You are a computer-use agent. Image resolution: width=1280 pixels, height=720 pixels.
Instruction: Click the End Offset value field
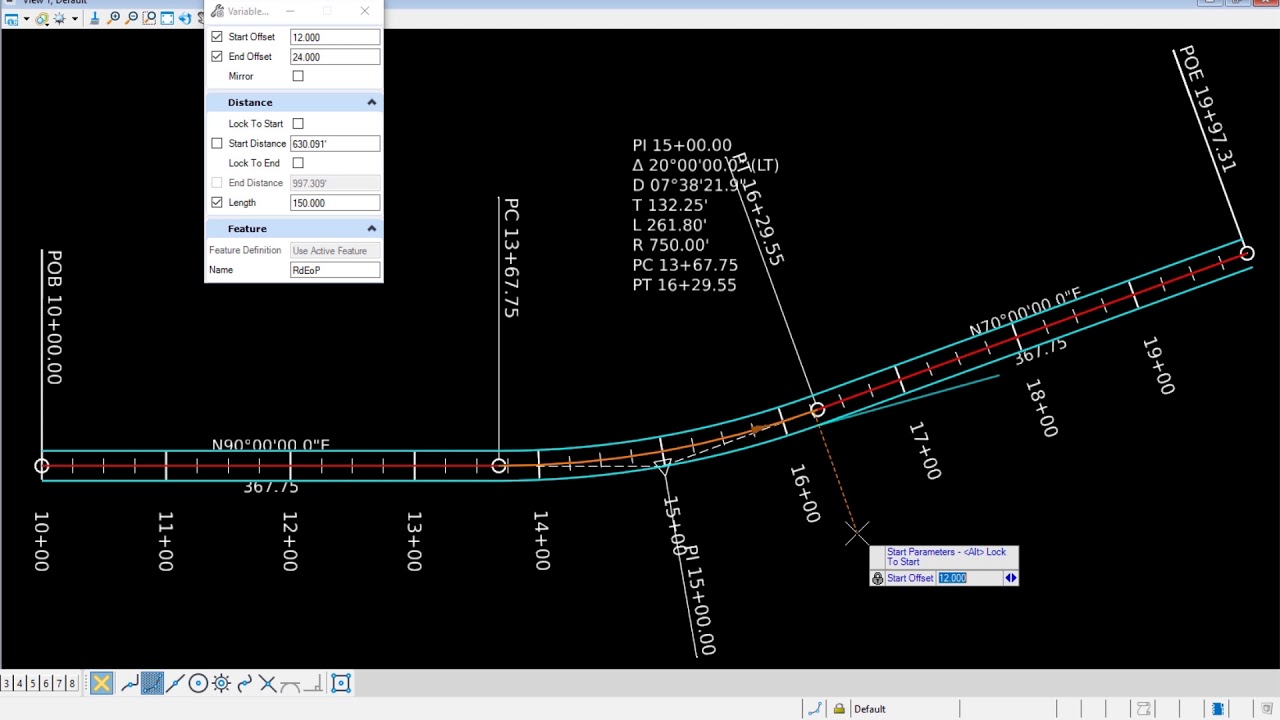335,57
